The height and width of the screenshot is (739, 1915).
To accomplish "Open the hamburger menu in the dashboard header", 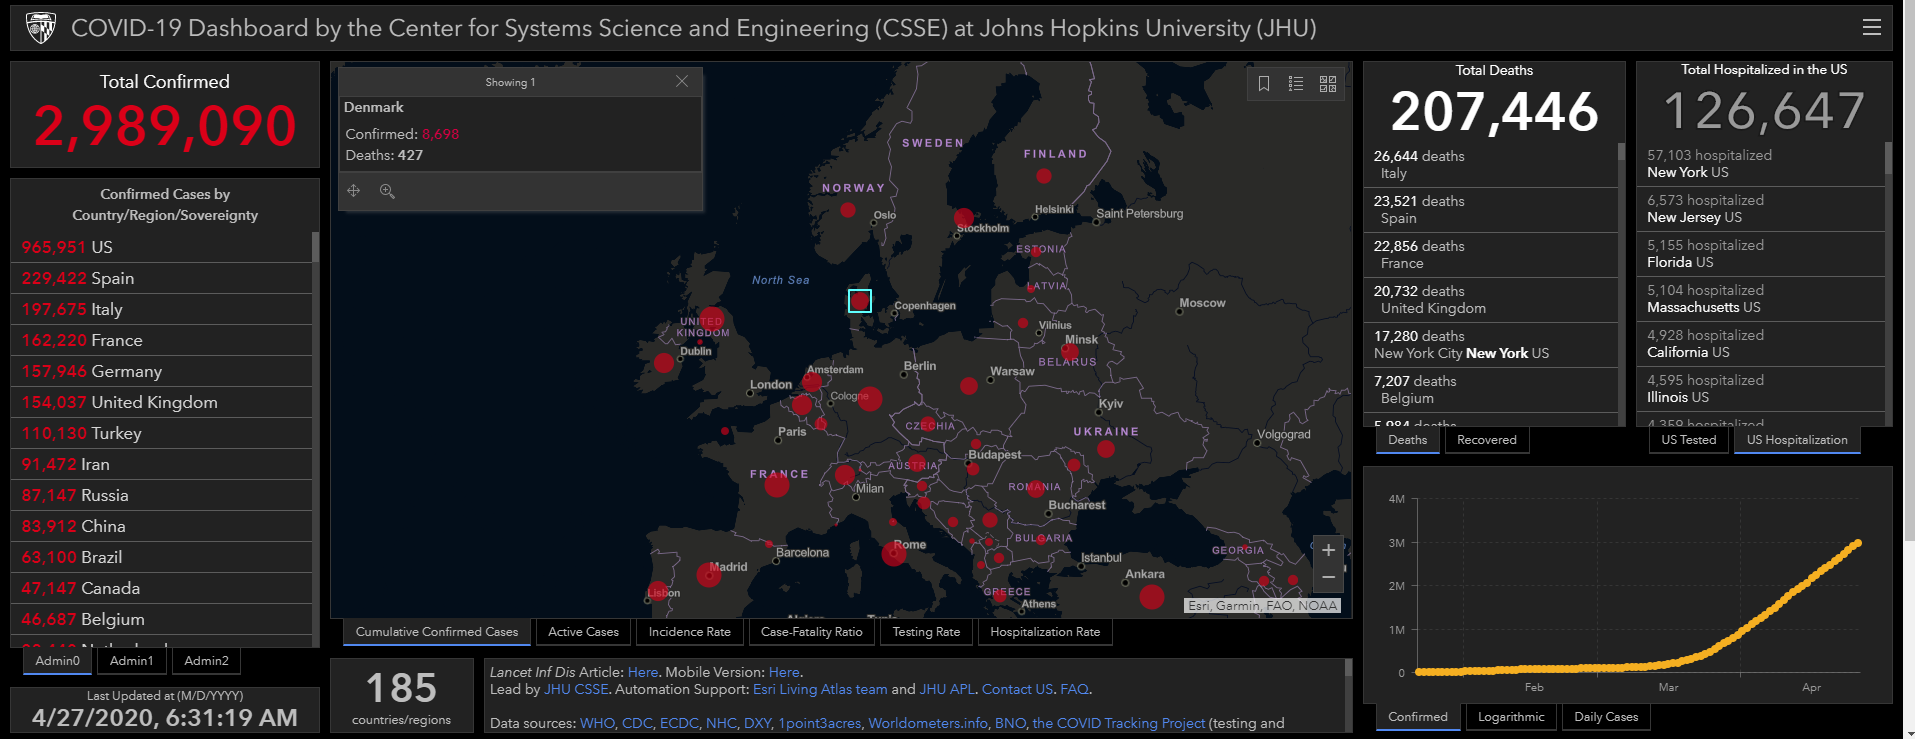I will (1872, 28).
